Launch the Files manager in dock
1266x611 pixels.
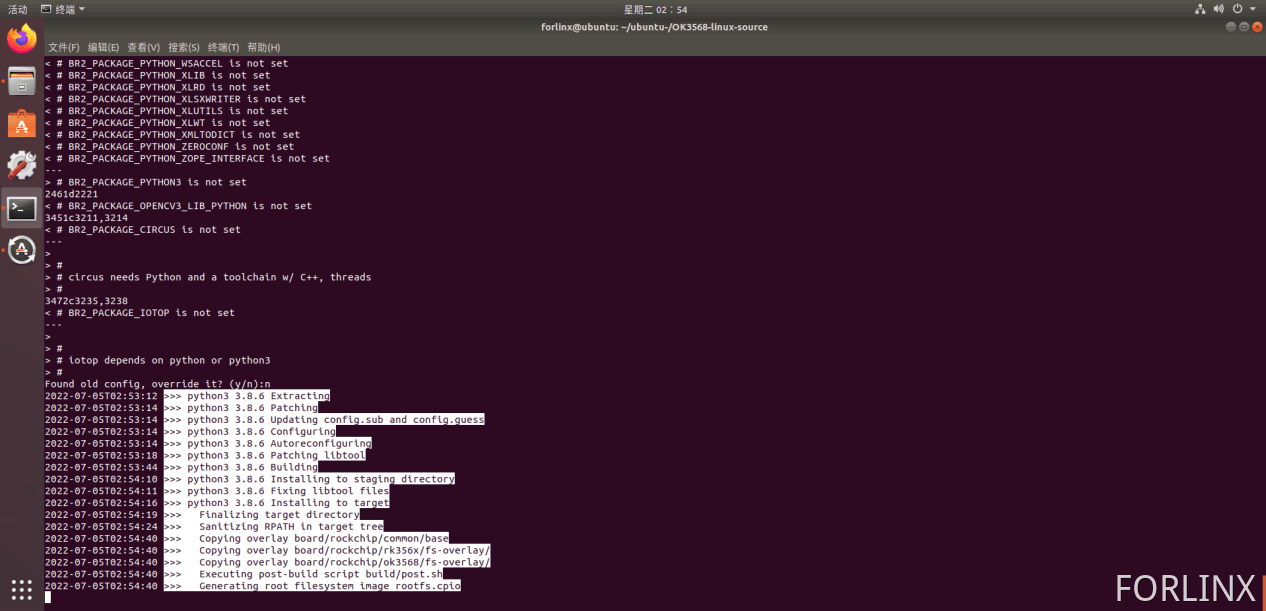click(x=21, y=82)
